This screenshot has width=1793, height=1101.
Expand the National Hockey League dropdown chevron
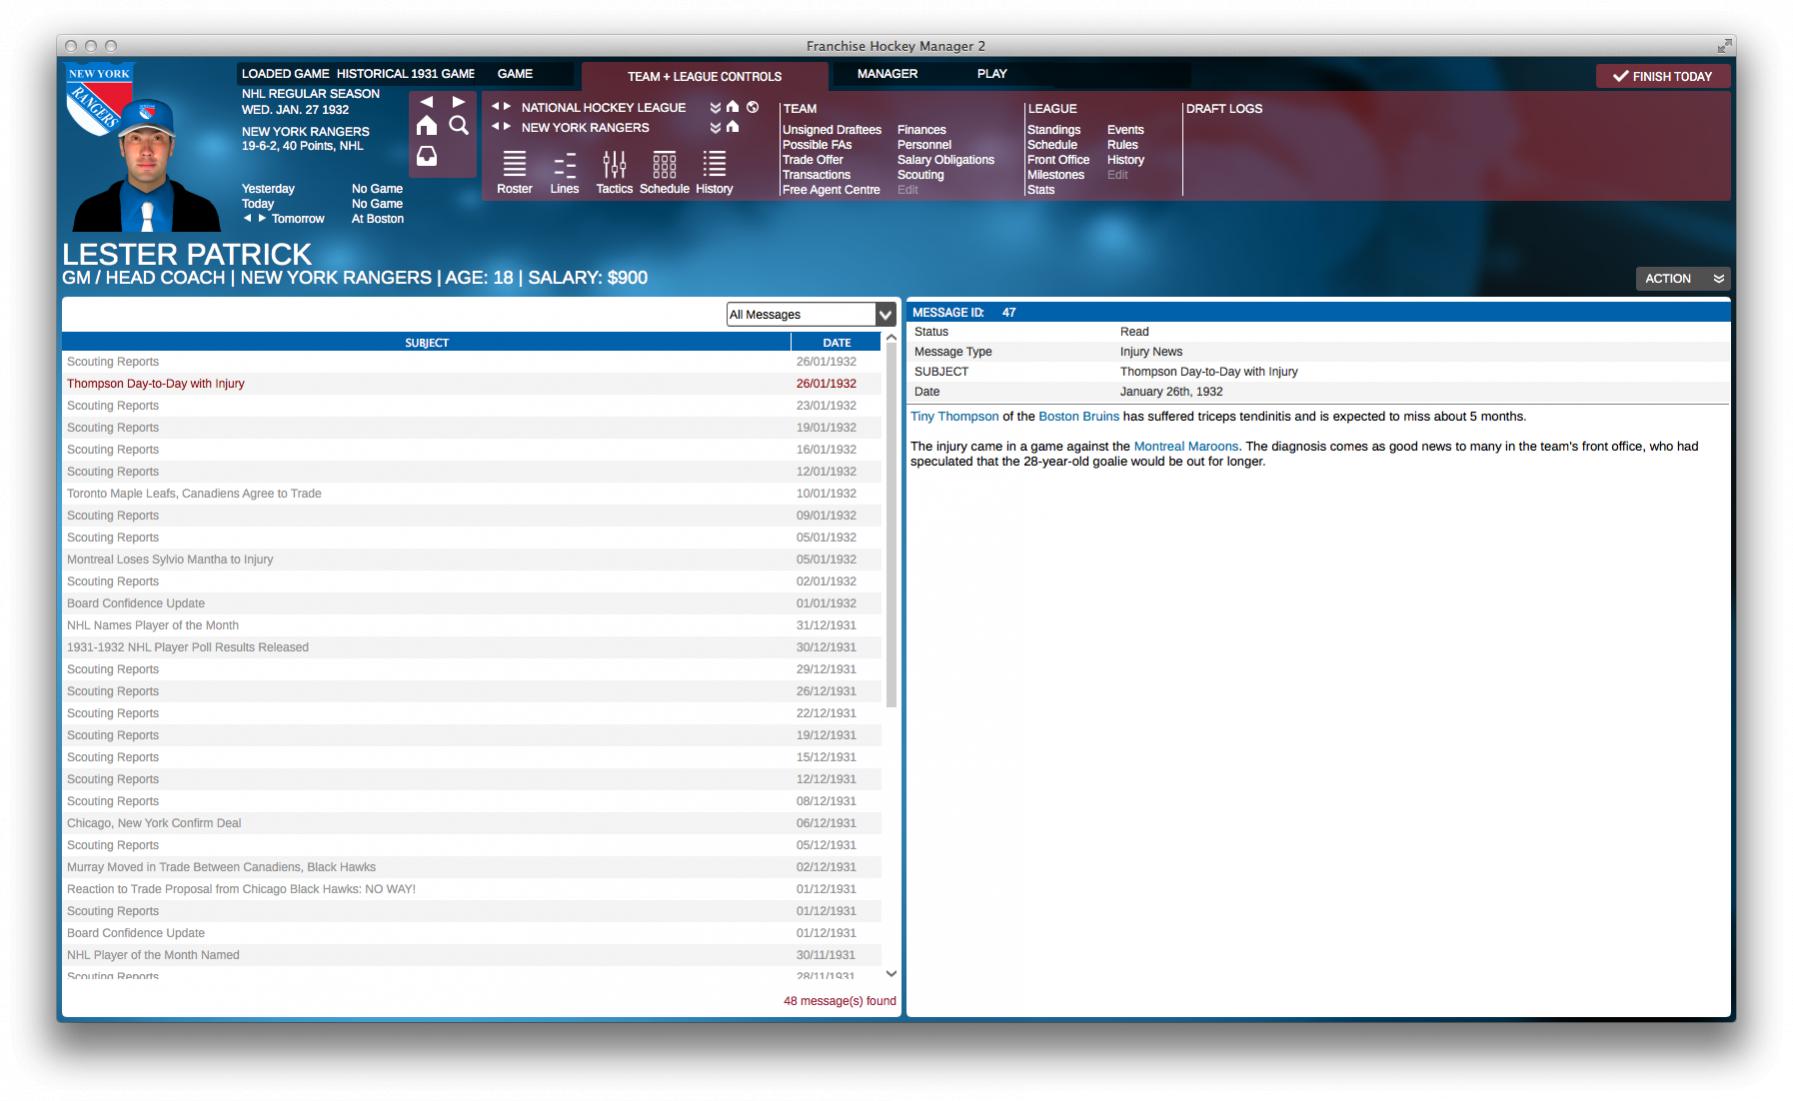pyautogui.click(x=715, y=108)
